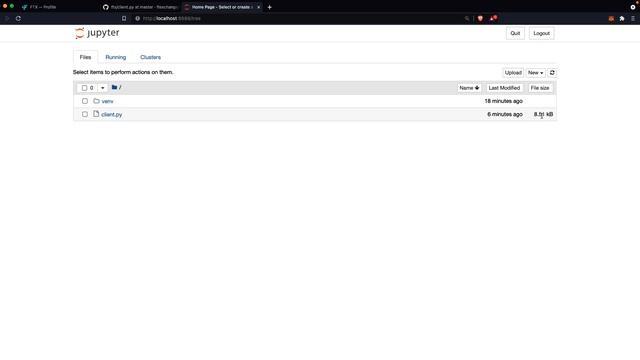Click the Jupyter logo
640x360 pixels.
(97, 33)
